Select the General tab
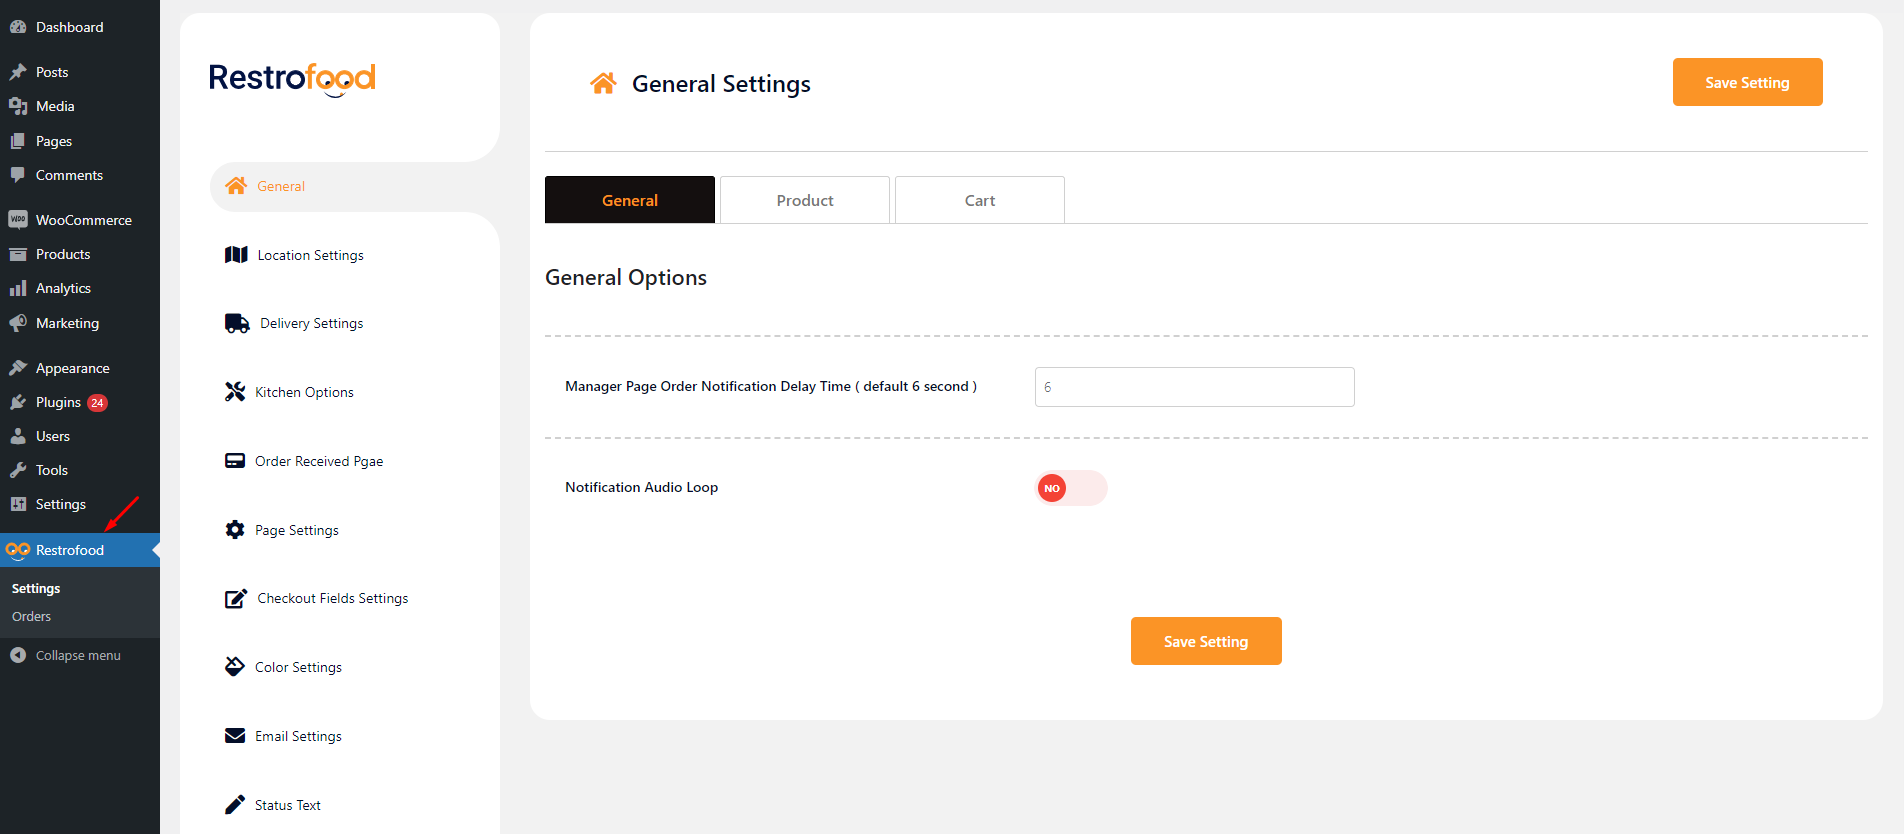Viewport: 1904px width, 834px height. tap(629, 200)
